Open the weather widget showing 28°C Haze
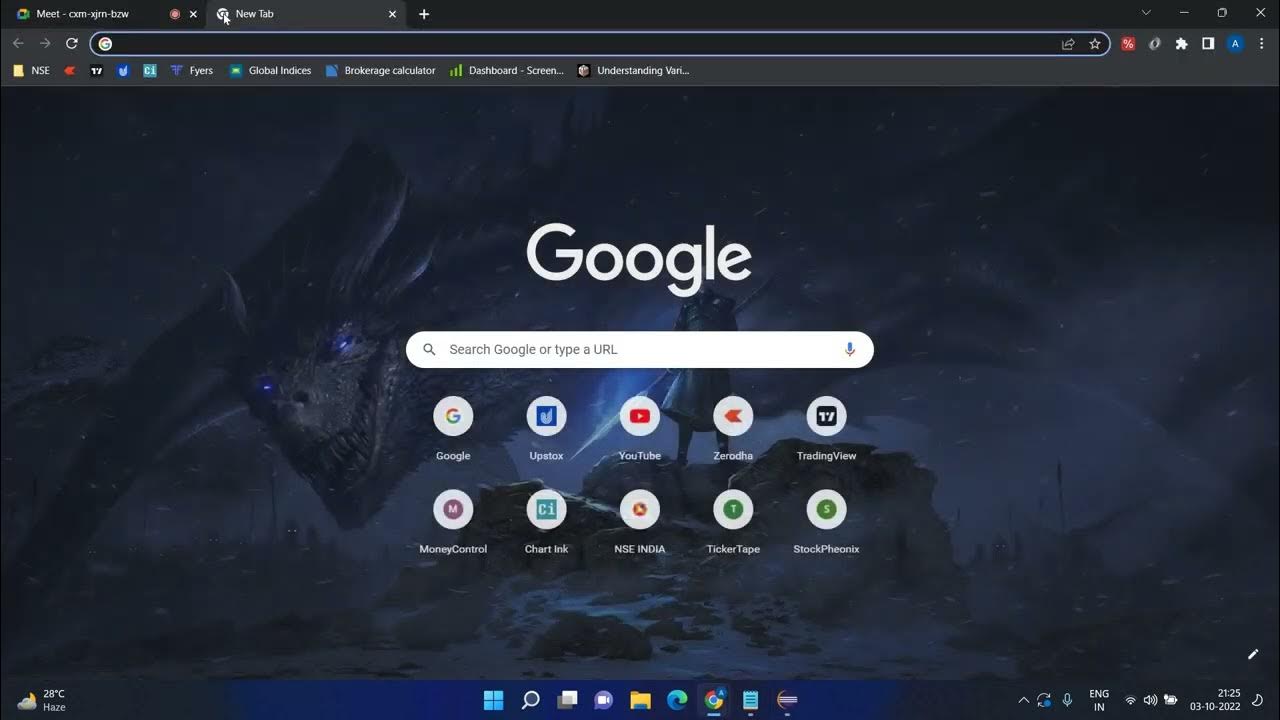Viewport: 1280px width, 720px height. click(42, 700)
